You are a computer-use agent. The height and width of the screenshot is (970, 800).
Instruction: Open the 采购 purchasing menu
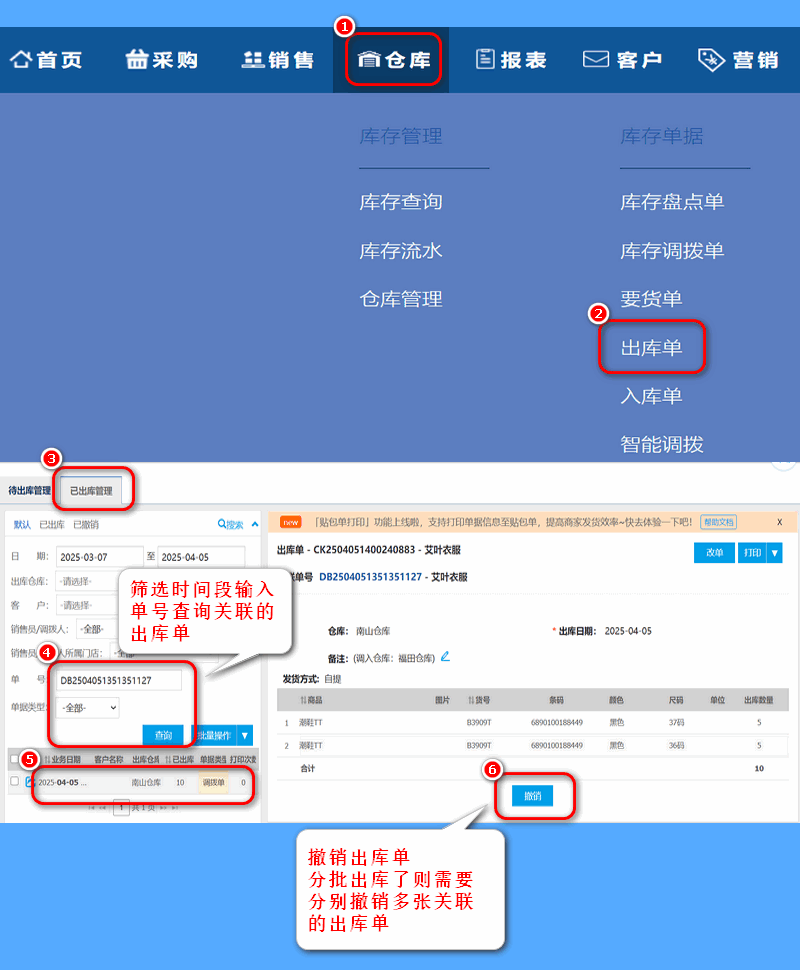161,60
